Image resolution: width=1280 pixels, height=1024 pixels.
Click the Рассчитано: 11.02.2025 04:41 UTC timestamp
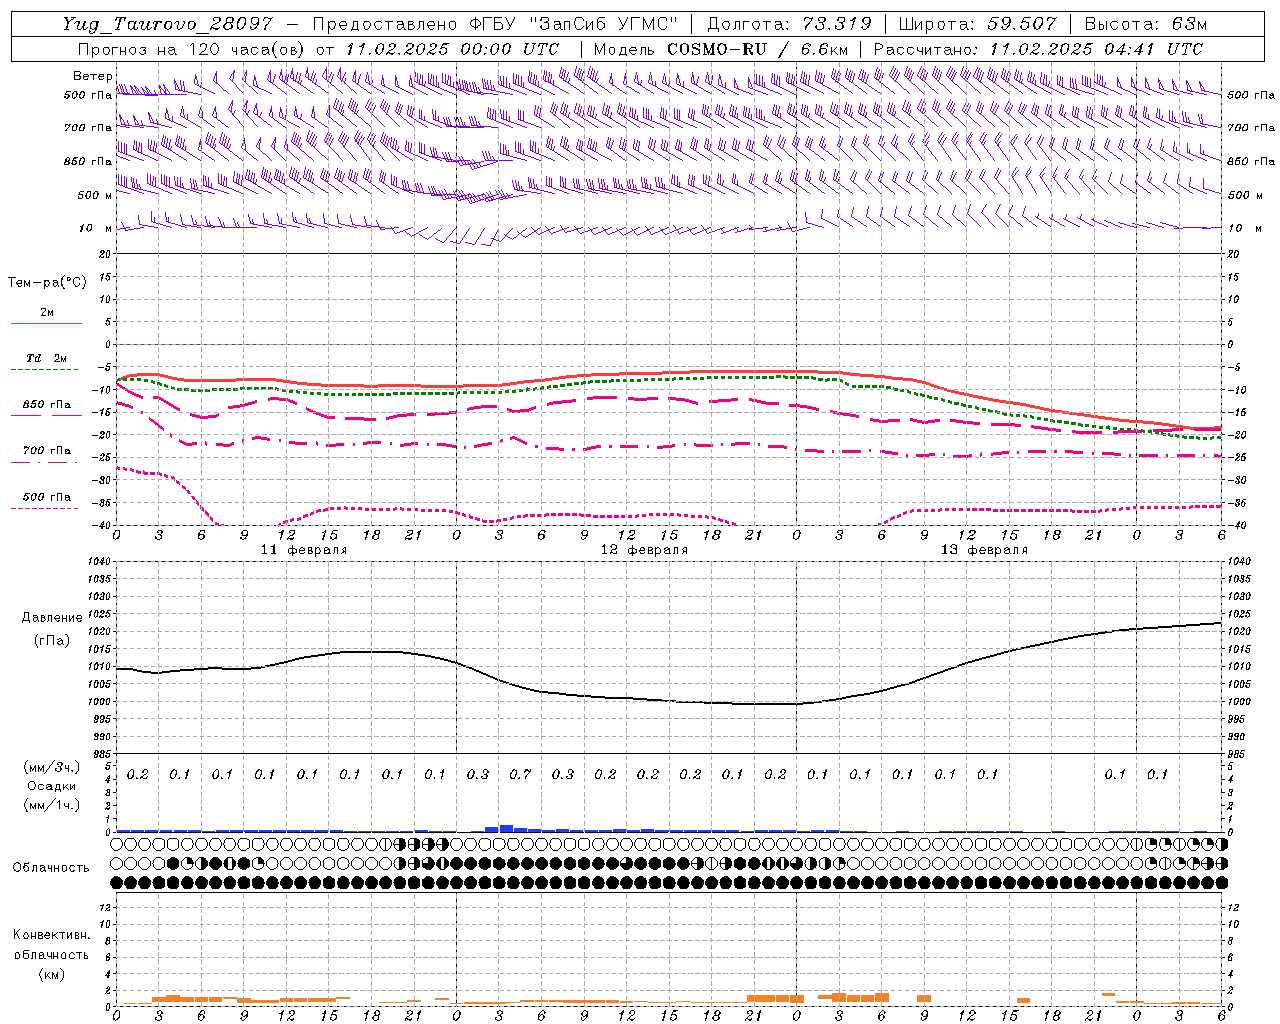pyautogui.click(x=1038, y=49)
